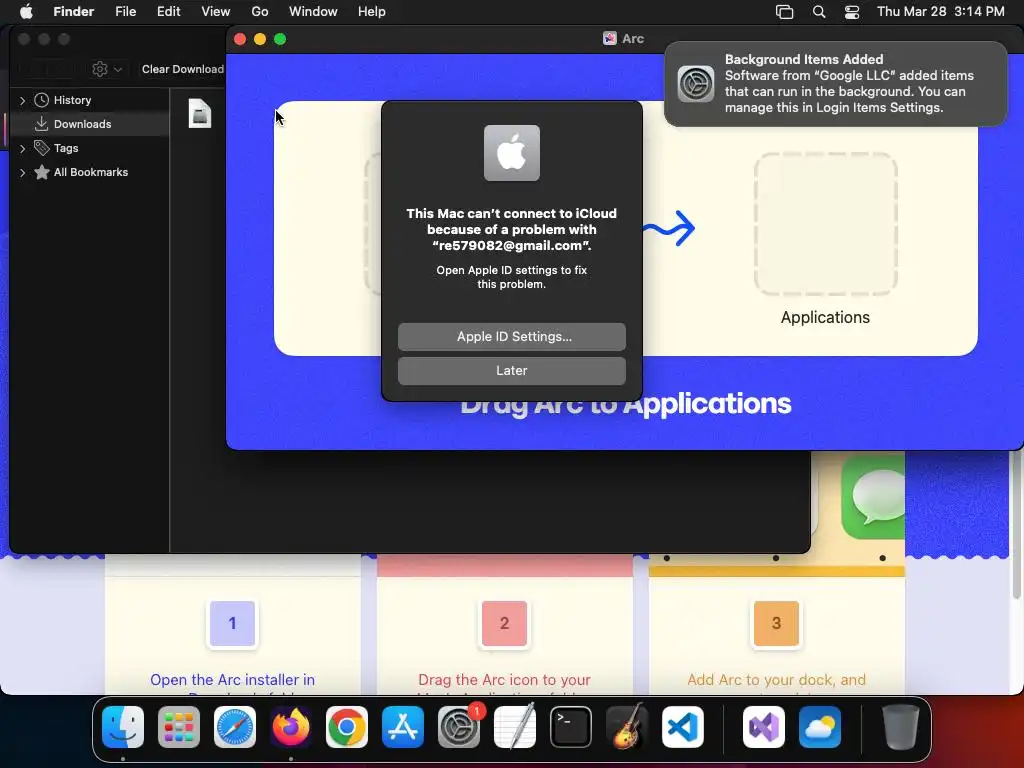Viewport: 1024px width, 768px height.
Task: Click 'Open the Arc installer in' text
Action: pos(232,680)
